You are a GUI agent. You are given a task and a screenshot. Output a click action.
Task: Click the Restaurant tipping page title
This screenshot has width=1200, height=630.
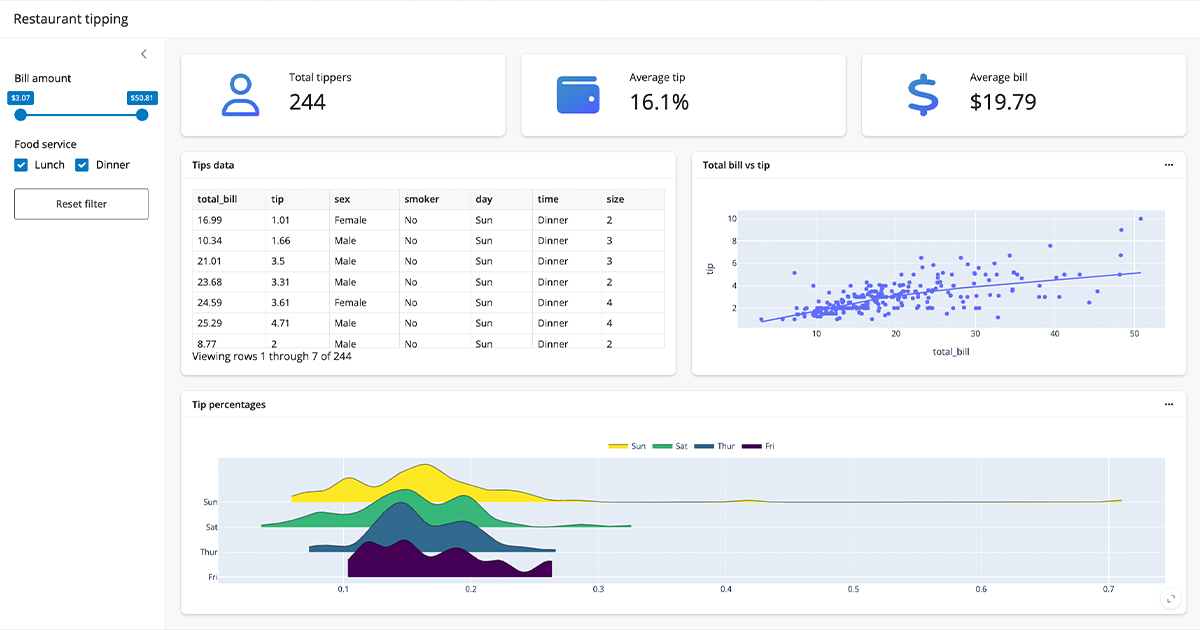(x=71, y=19)
